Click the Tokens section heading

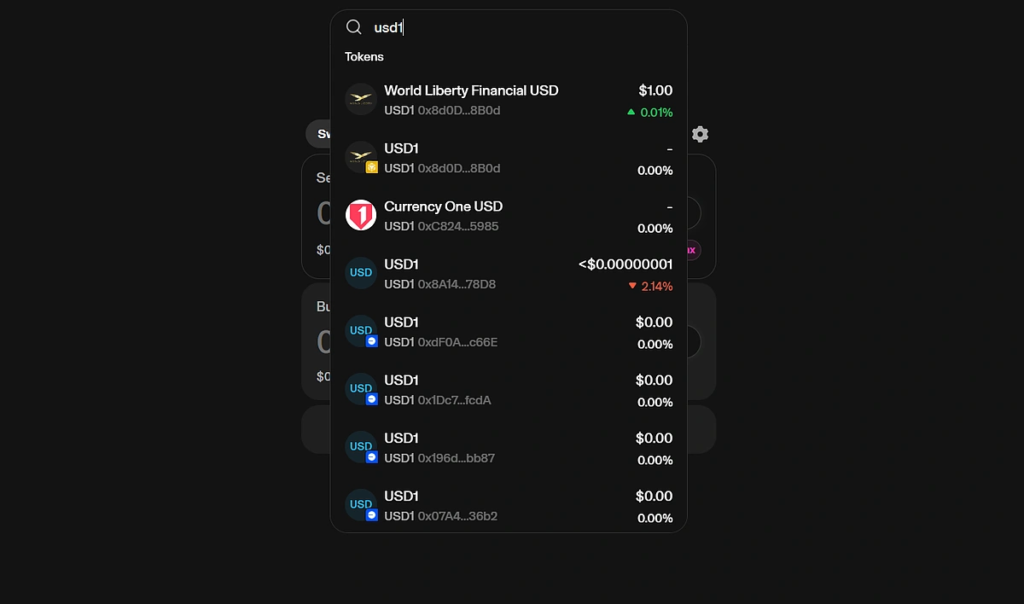[x=364, y=57]
